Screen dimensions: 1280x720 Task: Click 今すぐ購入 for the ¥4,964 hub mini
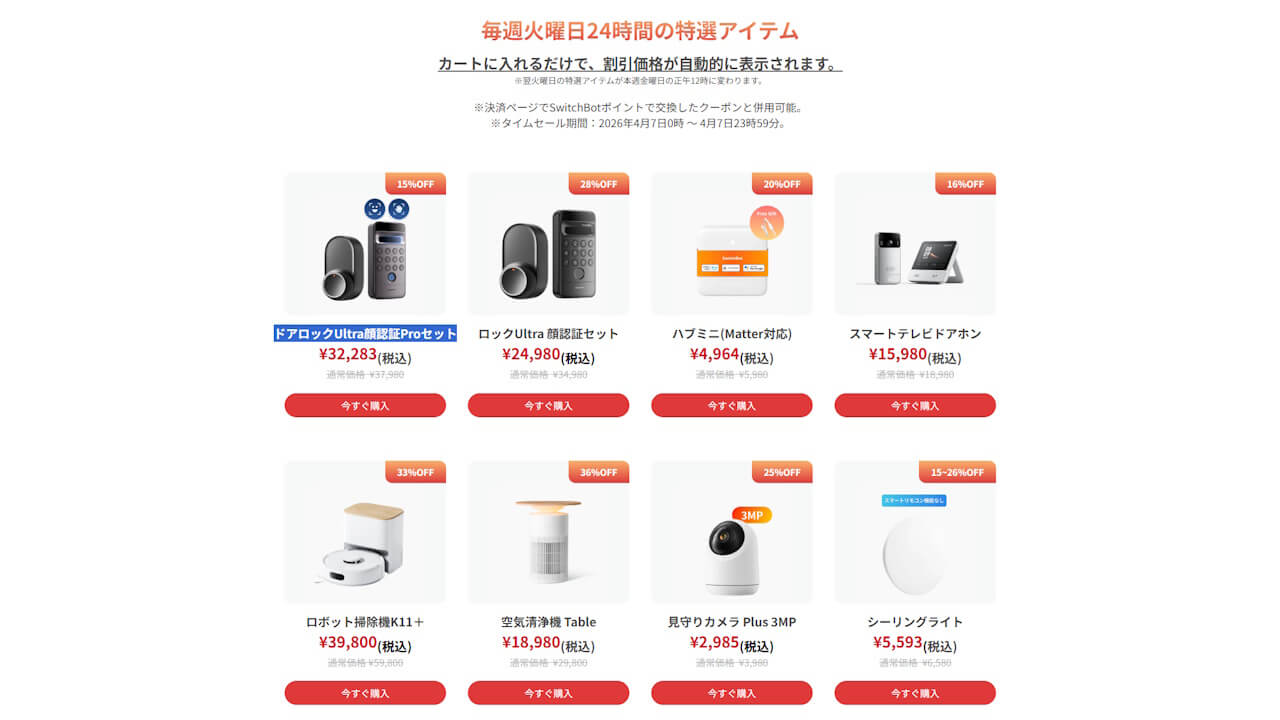732,405
